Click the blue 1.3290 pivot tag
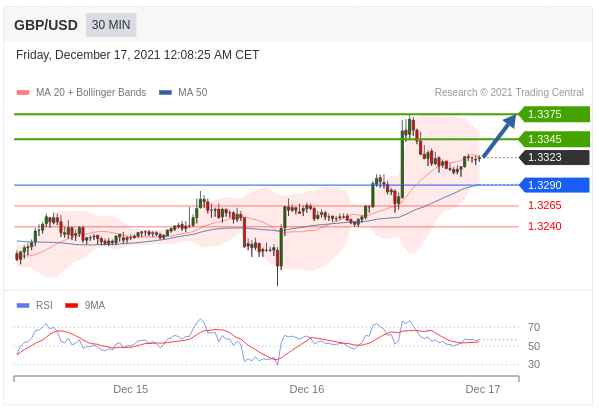 (554, 185)
